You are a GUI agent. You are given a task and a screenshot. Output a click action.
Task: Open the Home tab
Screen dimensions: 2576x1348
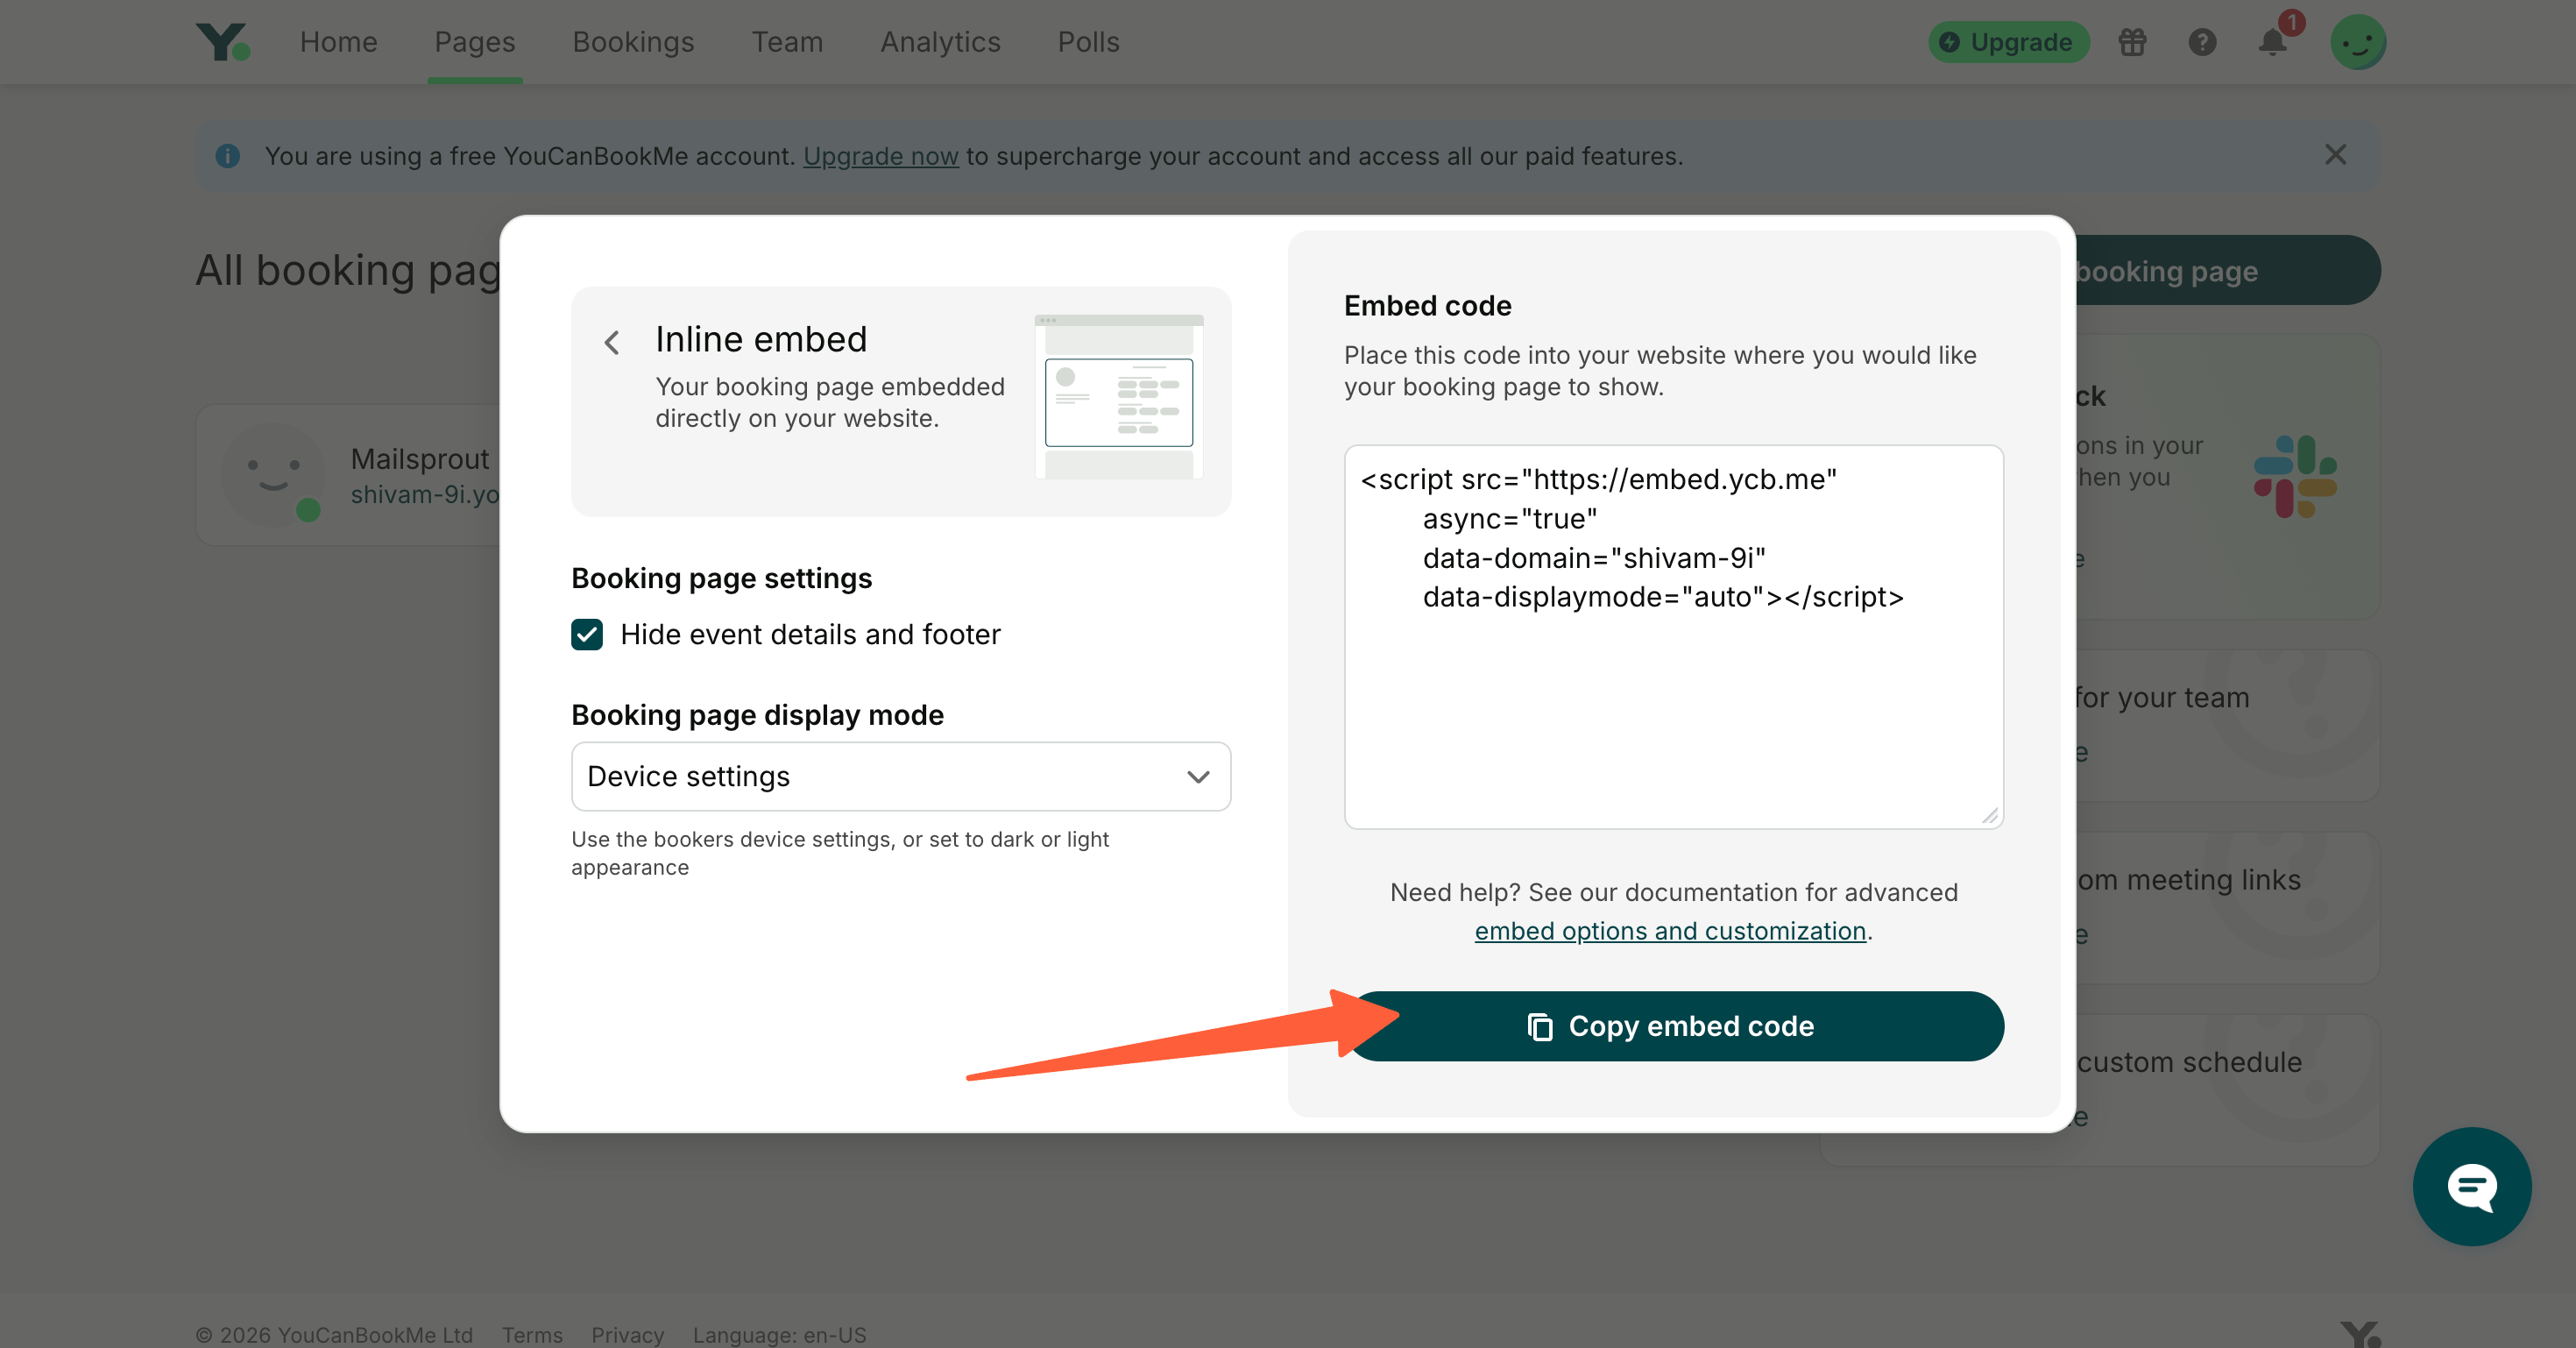pos(338,42)
